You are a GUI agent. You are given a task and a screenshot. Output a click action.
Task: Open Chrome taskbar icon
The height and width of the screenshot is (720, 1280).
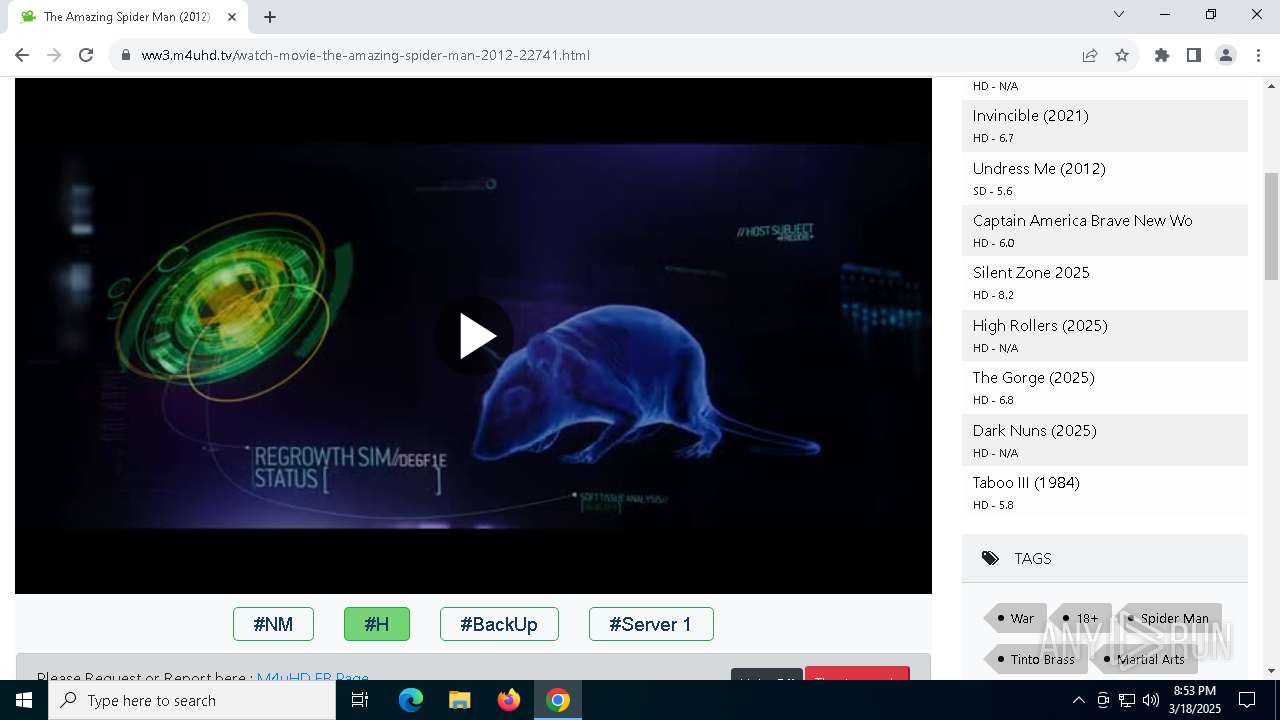click(x=558, y=700)
